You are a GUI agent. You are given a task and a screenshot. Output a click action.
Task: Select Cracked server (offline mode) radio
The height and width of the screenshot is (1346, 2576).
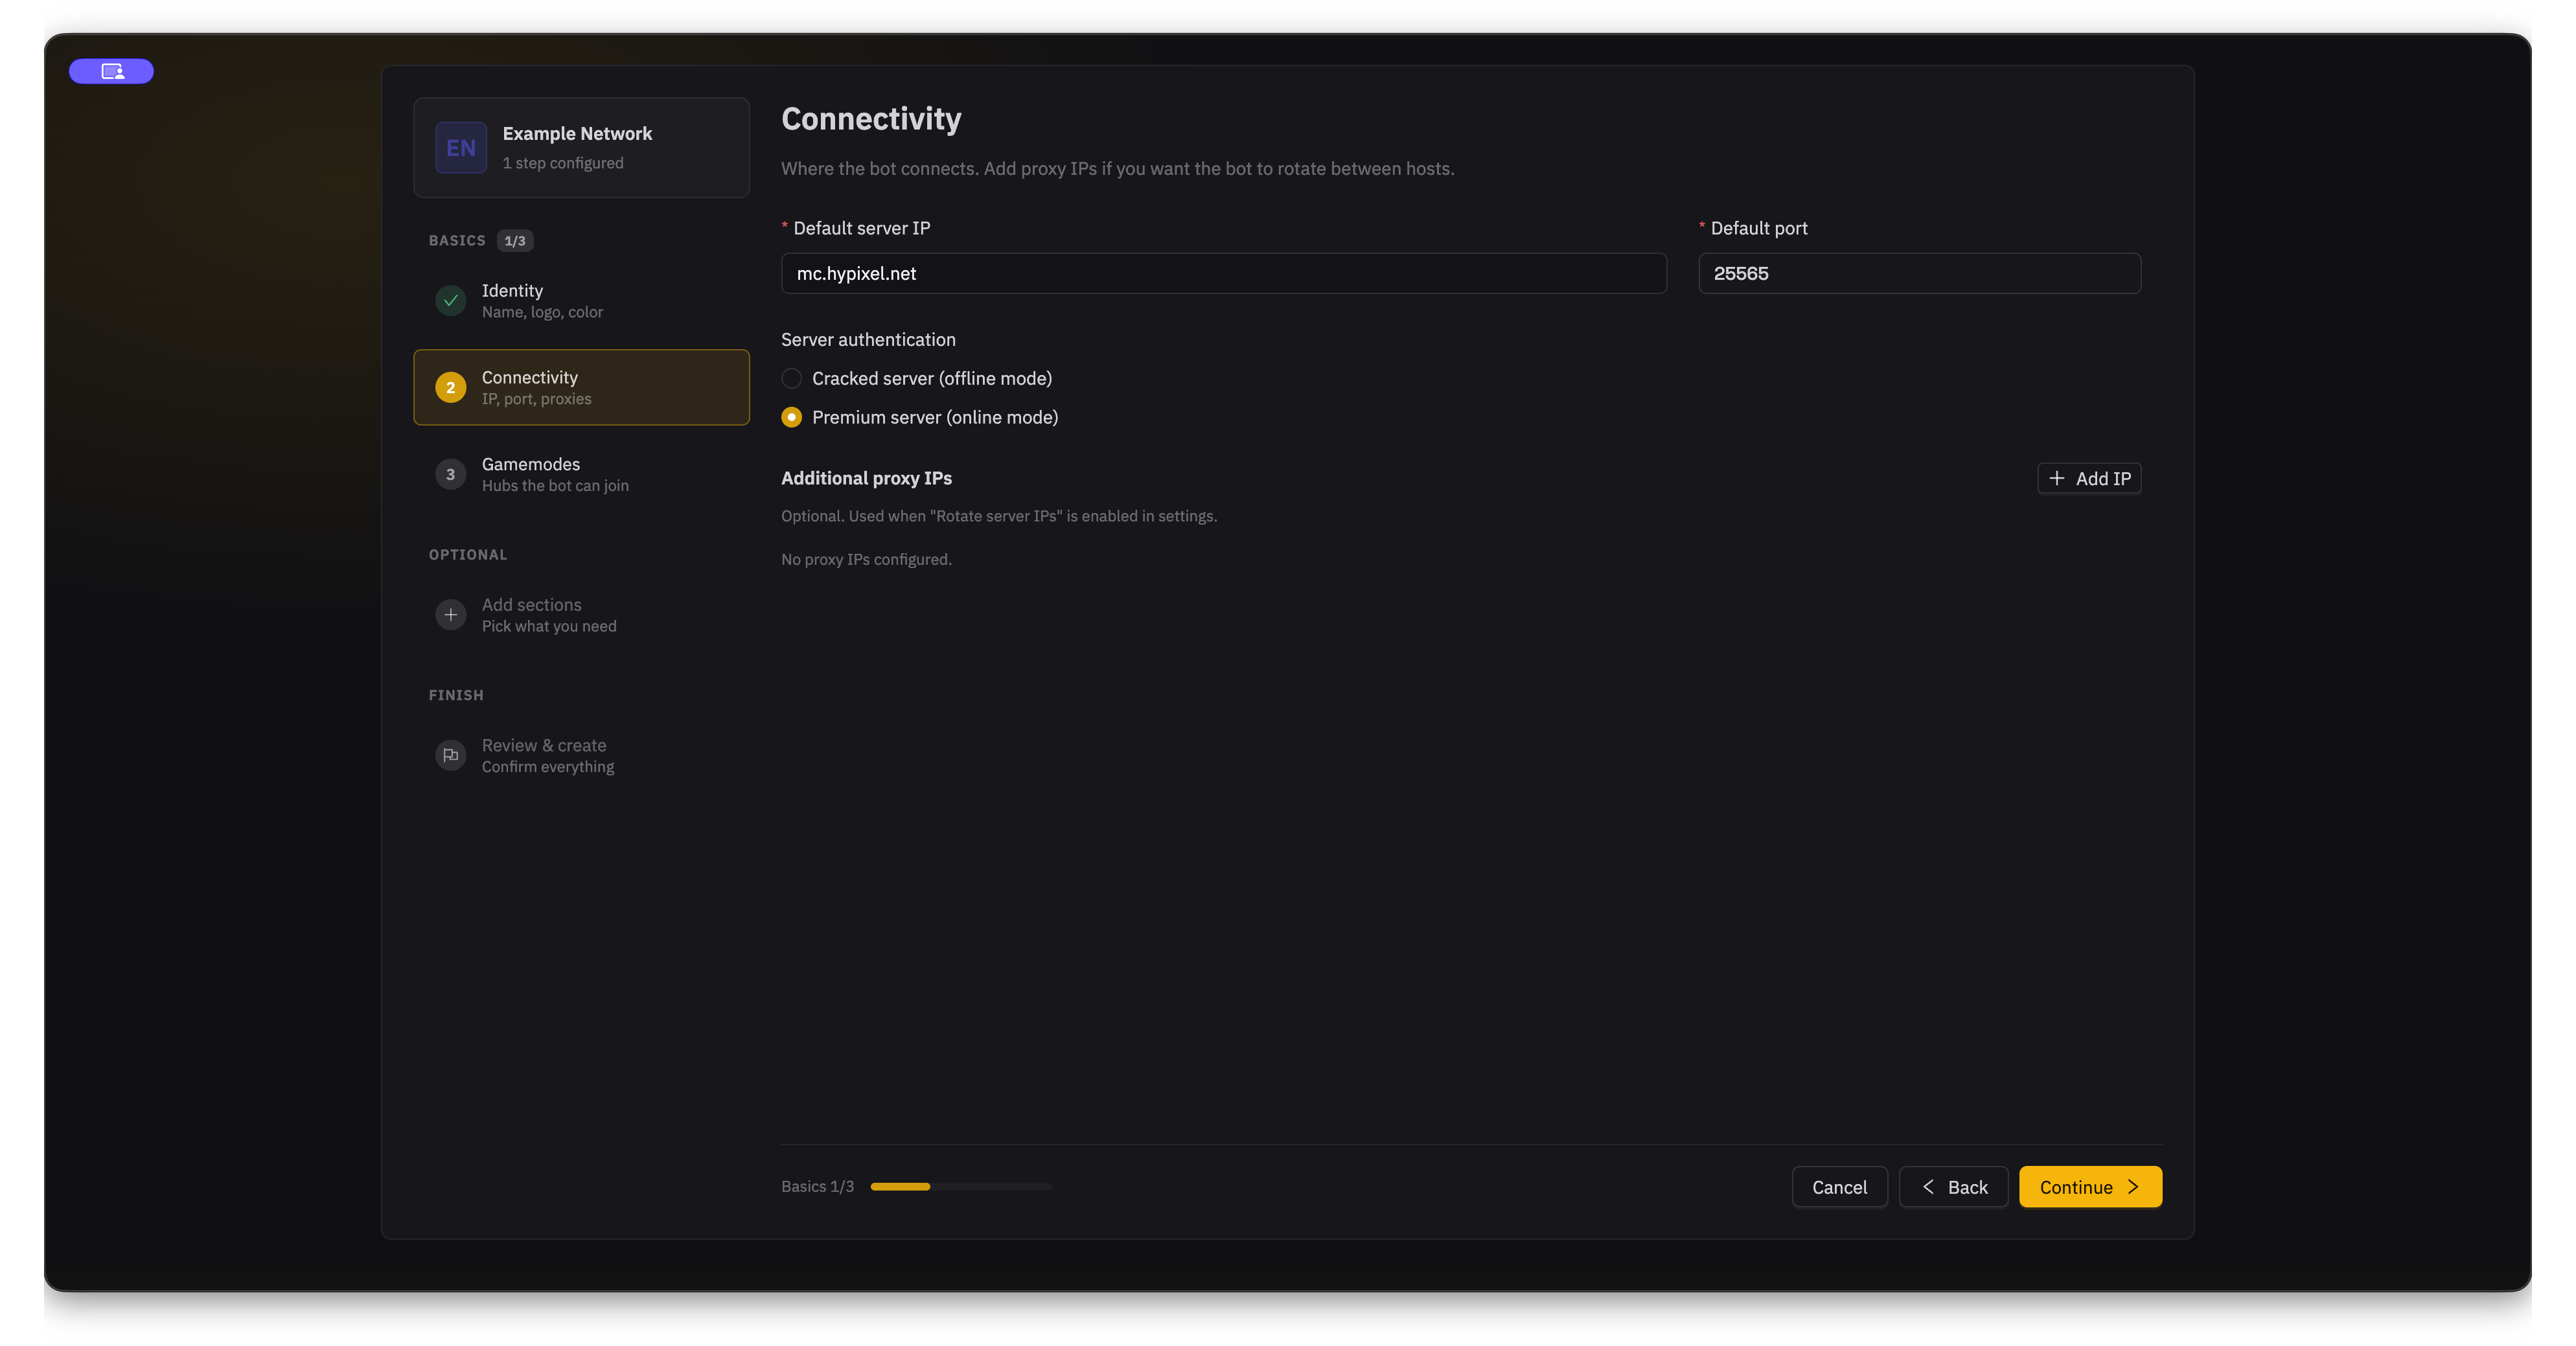point(792,378)
